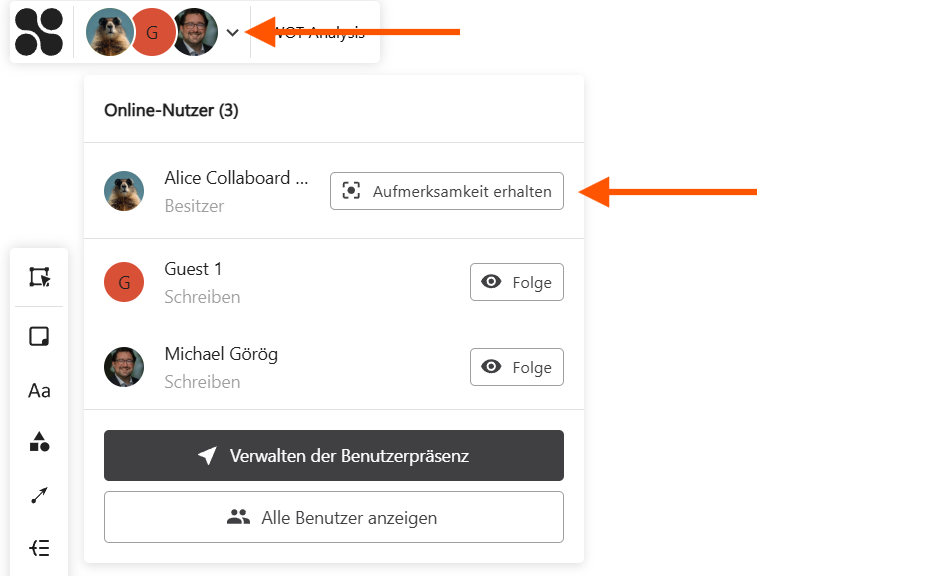Click Guest 1 avatar in top bar
The width and height of the screenshot is (947, 576).
point(152,32)
